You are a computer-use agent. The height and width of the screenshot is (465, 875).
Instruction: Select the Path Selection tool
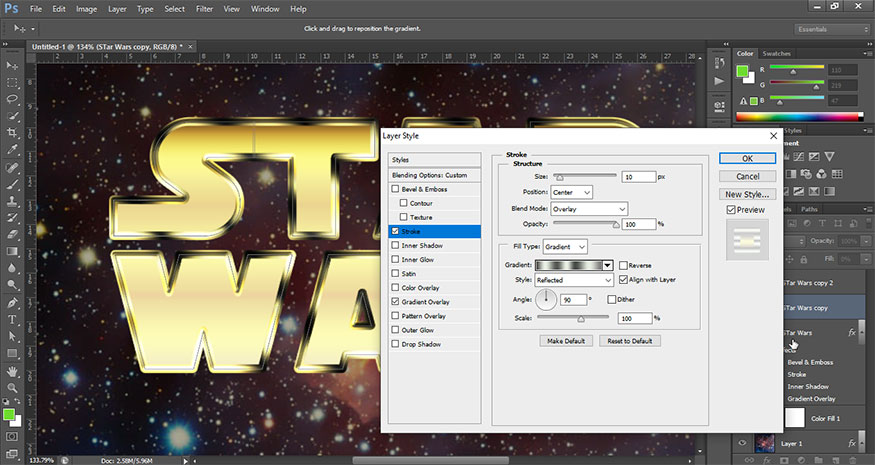tap(12, 336)
